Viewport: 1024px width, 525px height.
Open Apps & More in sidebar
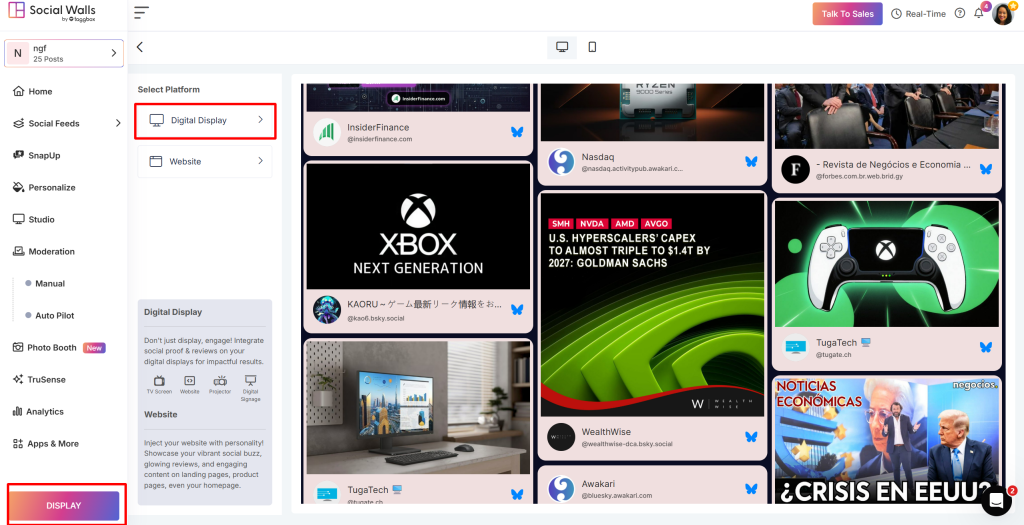pos(45,443)
